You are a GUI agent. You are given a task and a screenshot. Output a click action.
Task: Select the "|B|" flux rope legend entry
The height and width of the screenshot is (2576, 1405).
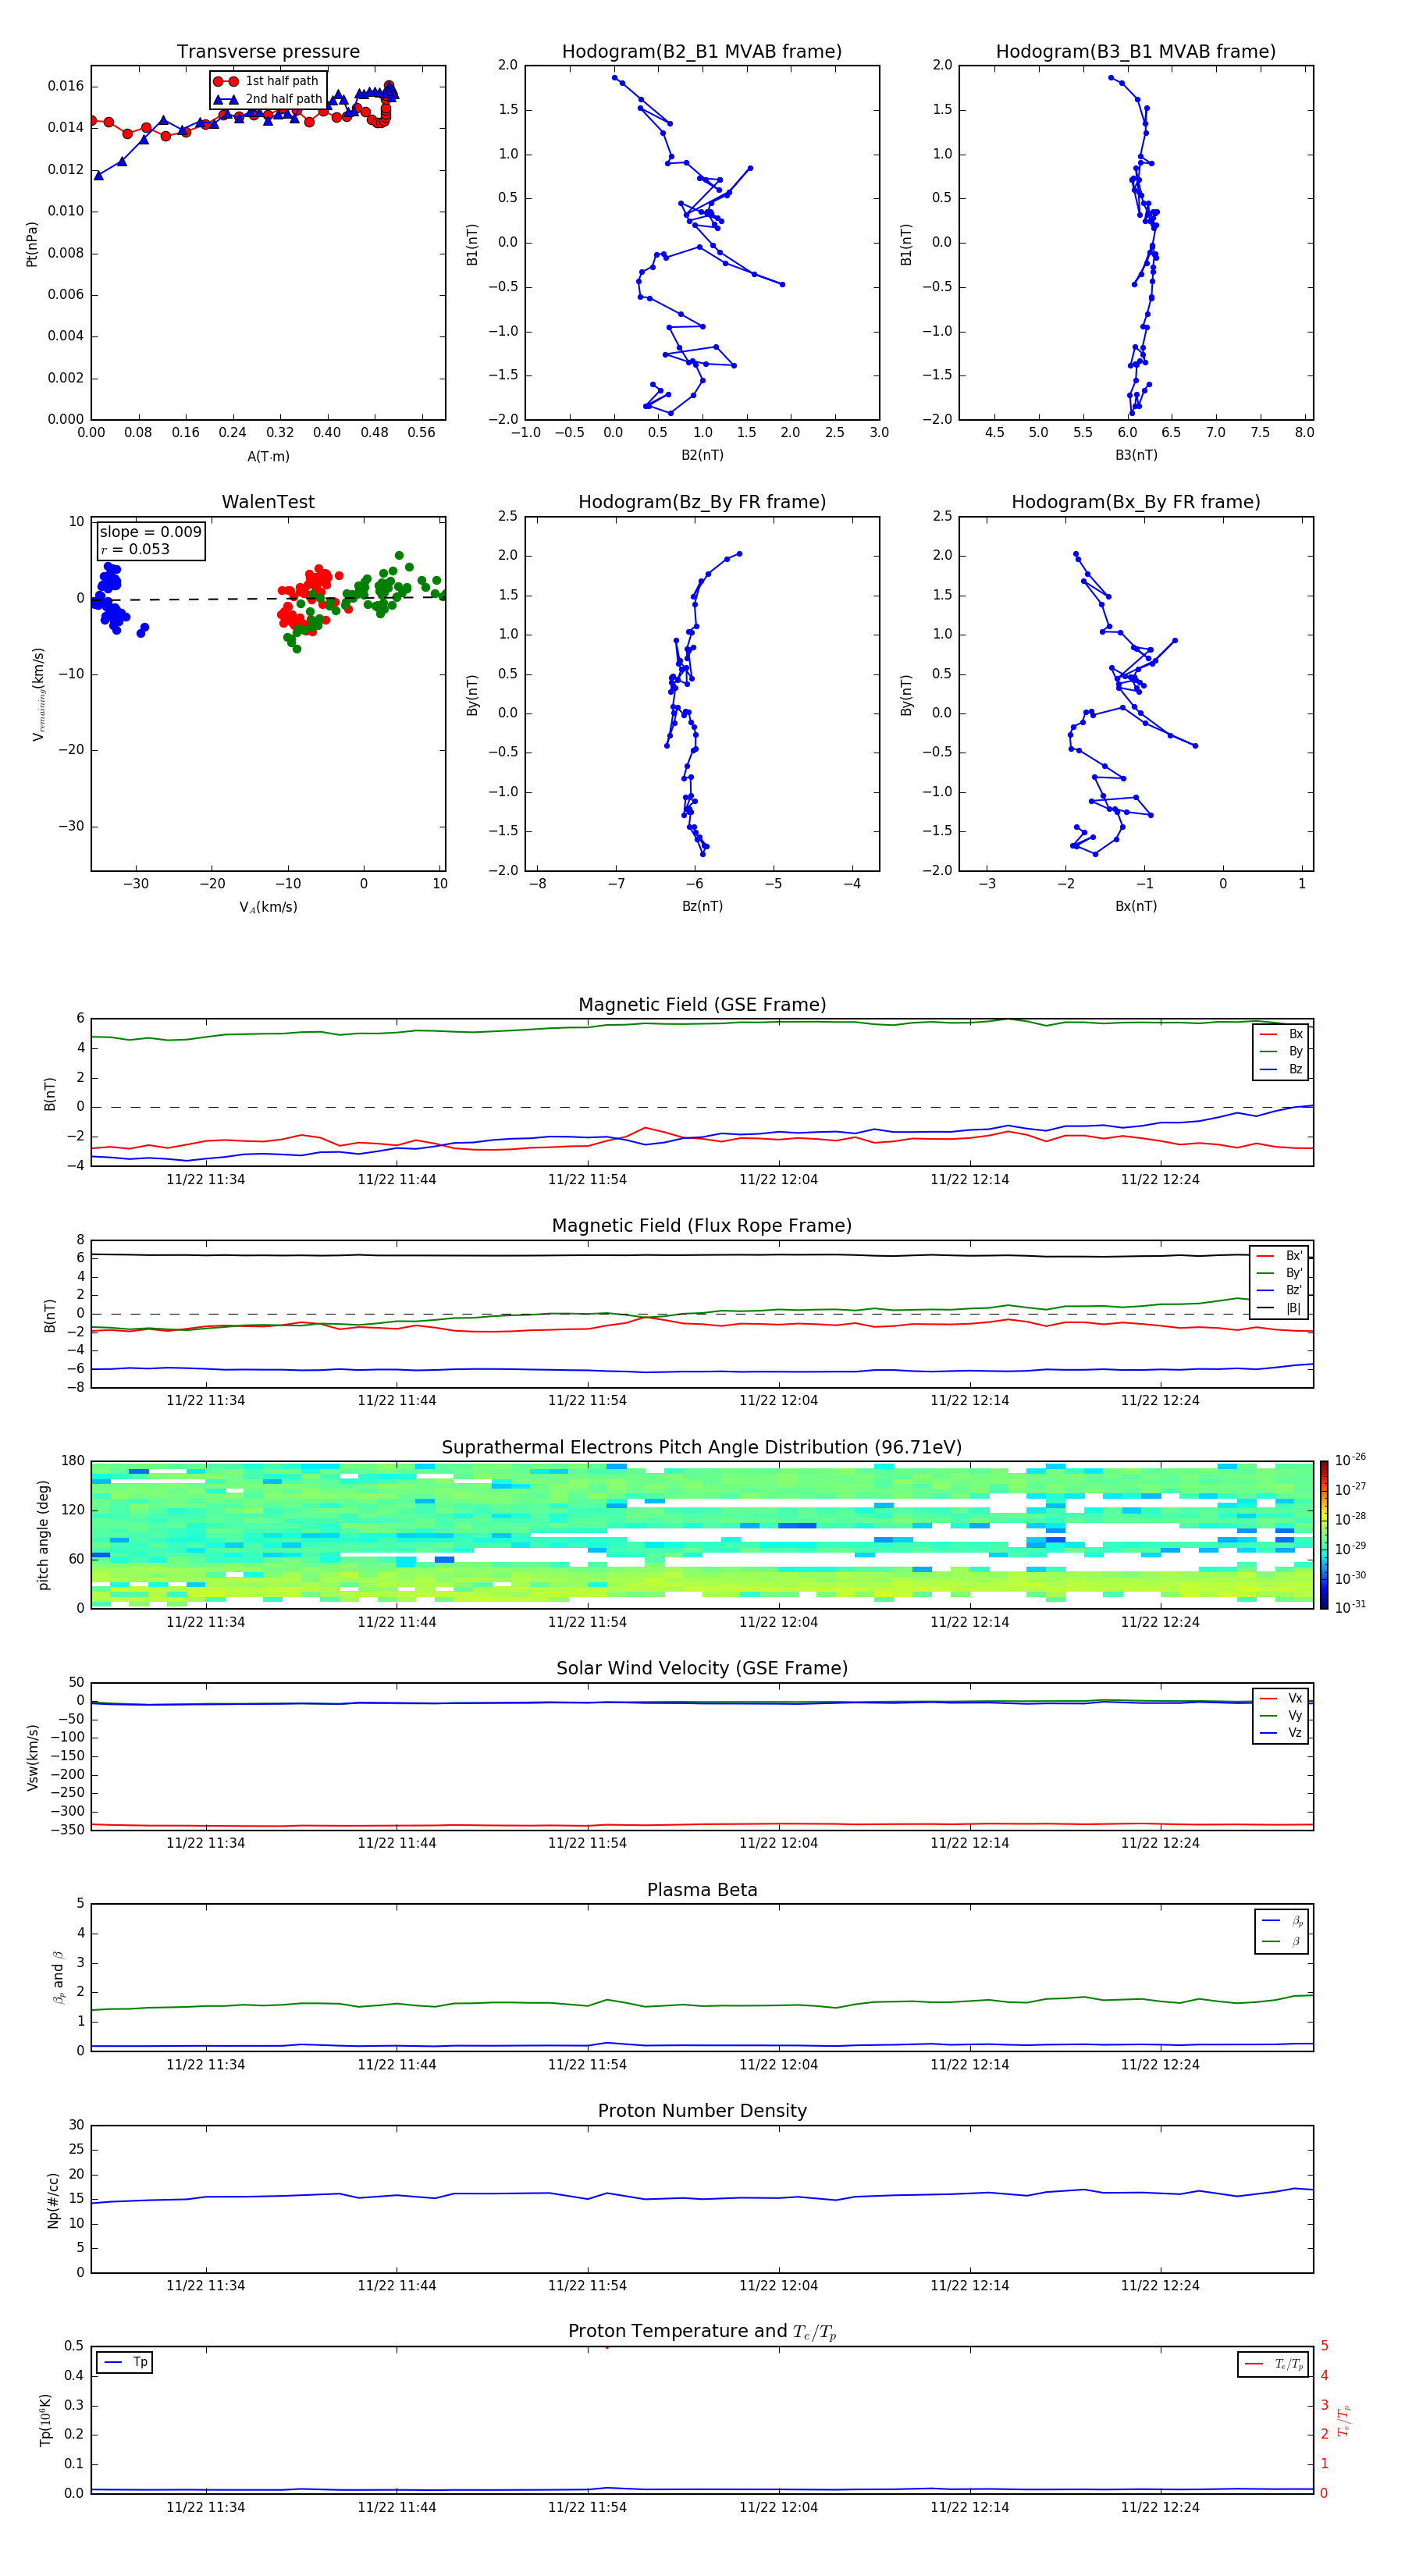[x=1279, y=1308]
